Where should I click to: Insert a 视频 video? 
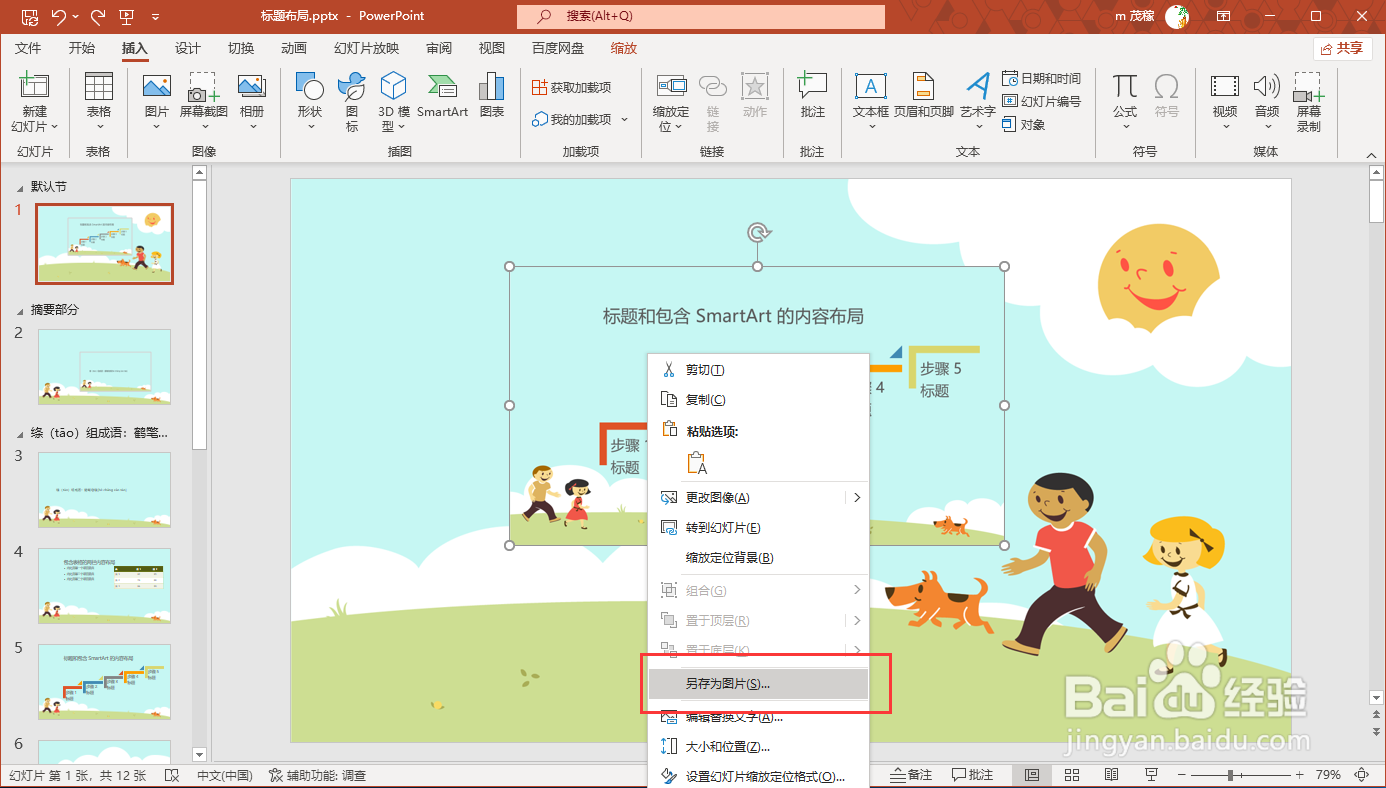(1225, 87)
